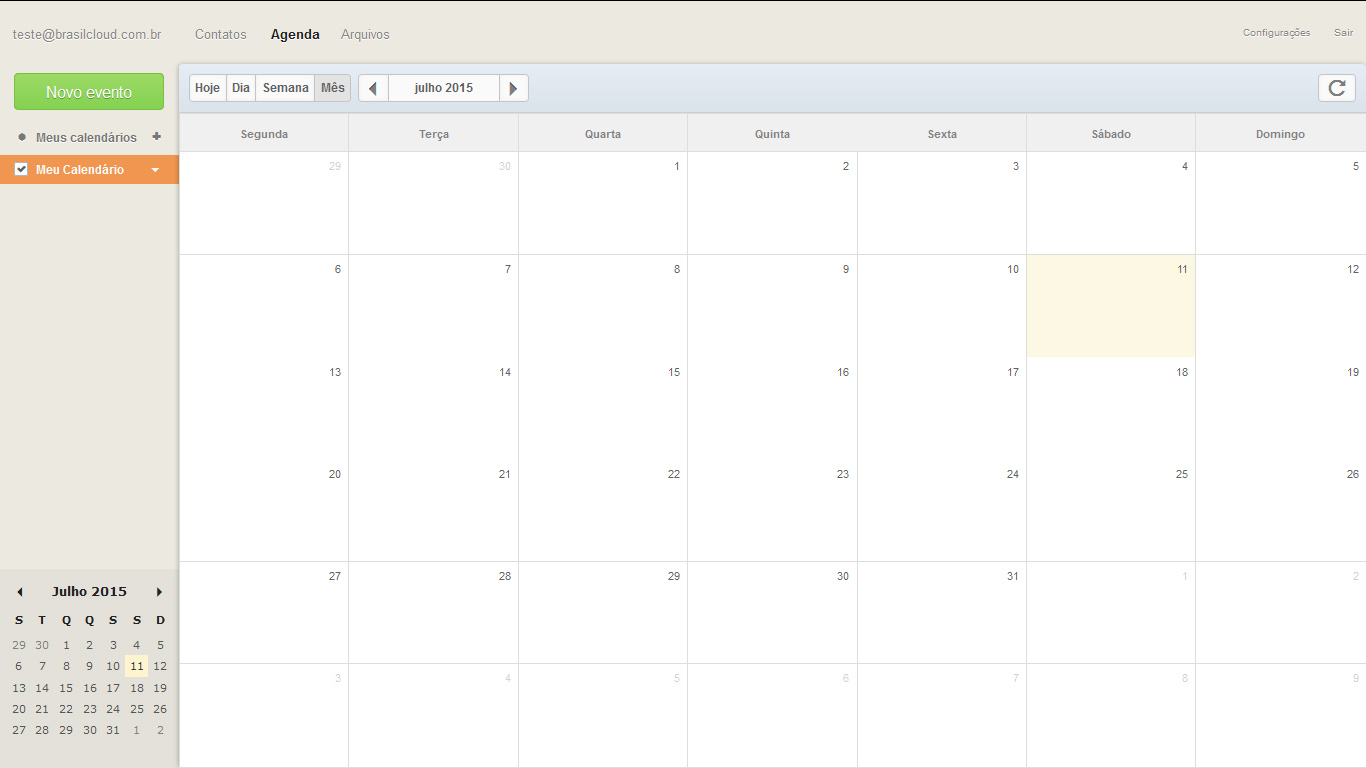Select day 7 of July in main calendar
Image resolution: width=1366 pixels, height=768 pixels.
[433, 306]
